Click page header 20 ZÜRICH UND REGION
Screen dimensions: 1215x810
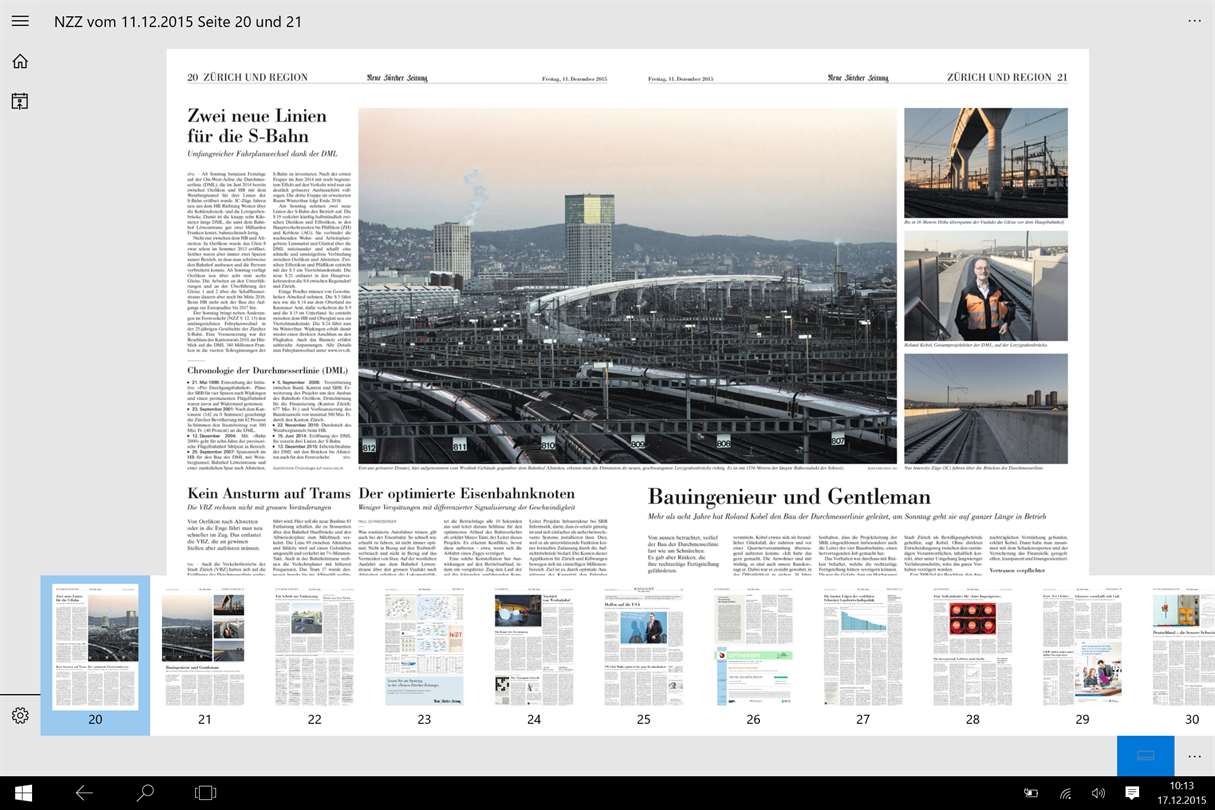248,77
